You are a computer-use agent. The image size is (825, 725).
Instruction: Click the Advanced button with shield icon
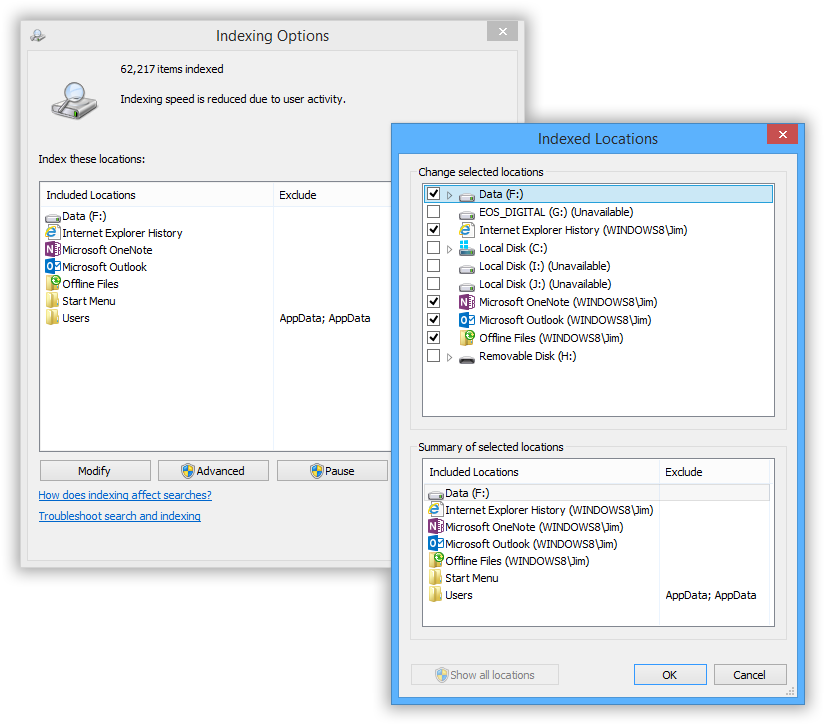[x=213, y=470]
